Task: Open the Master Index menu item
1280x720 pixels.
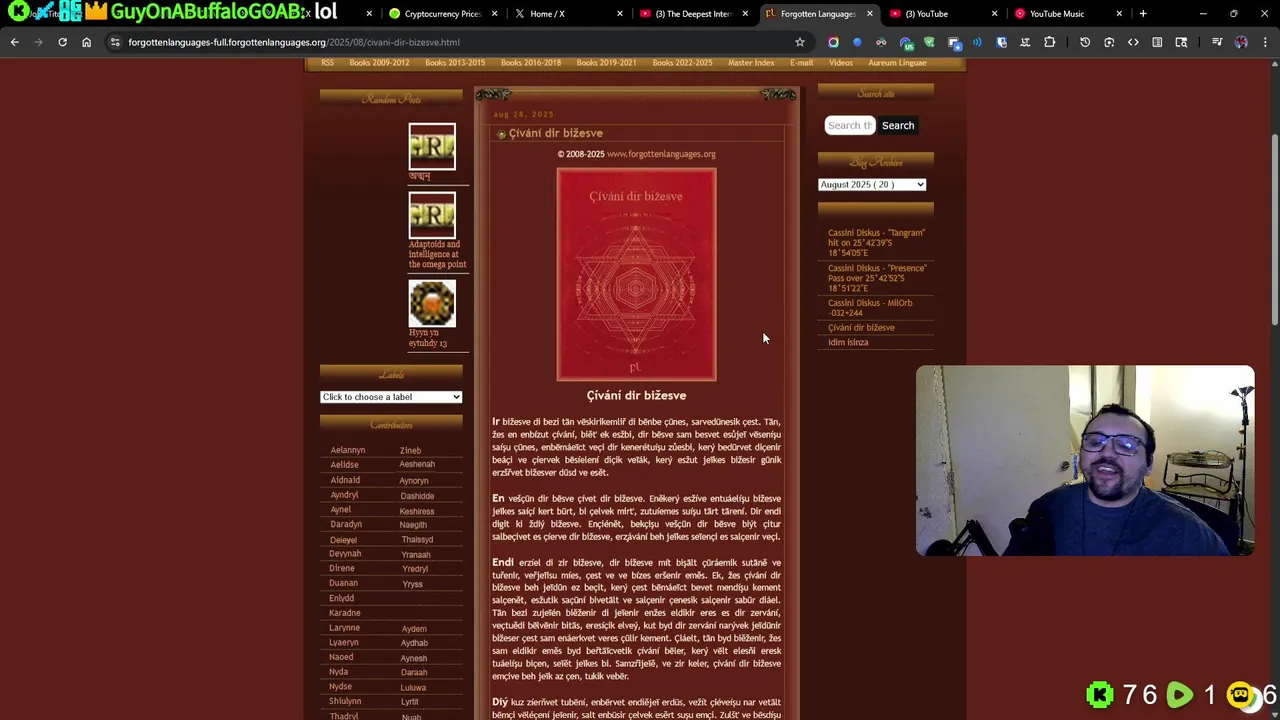Action: (x=751, y=62)
